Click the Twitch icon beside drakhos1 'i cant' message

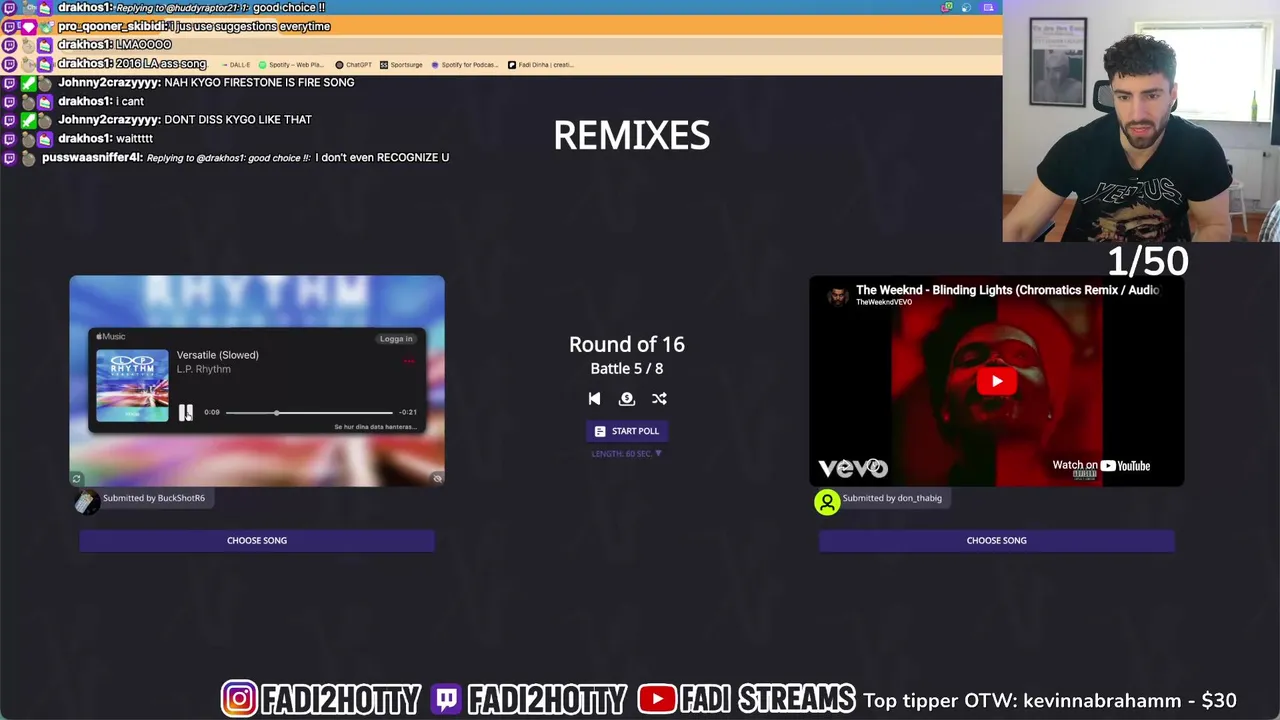tap(10, 102)
